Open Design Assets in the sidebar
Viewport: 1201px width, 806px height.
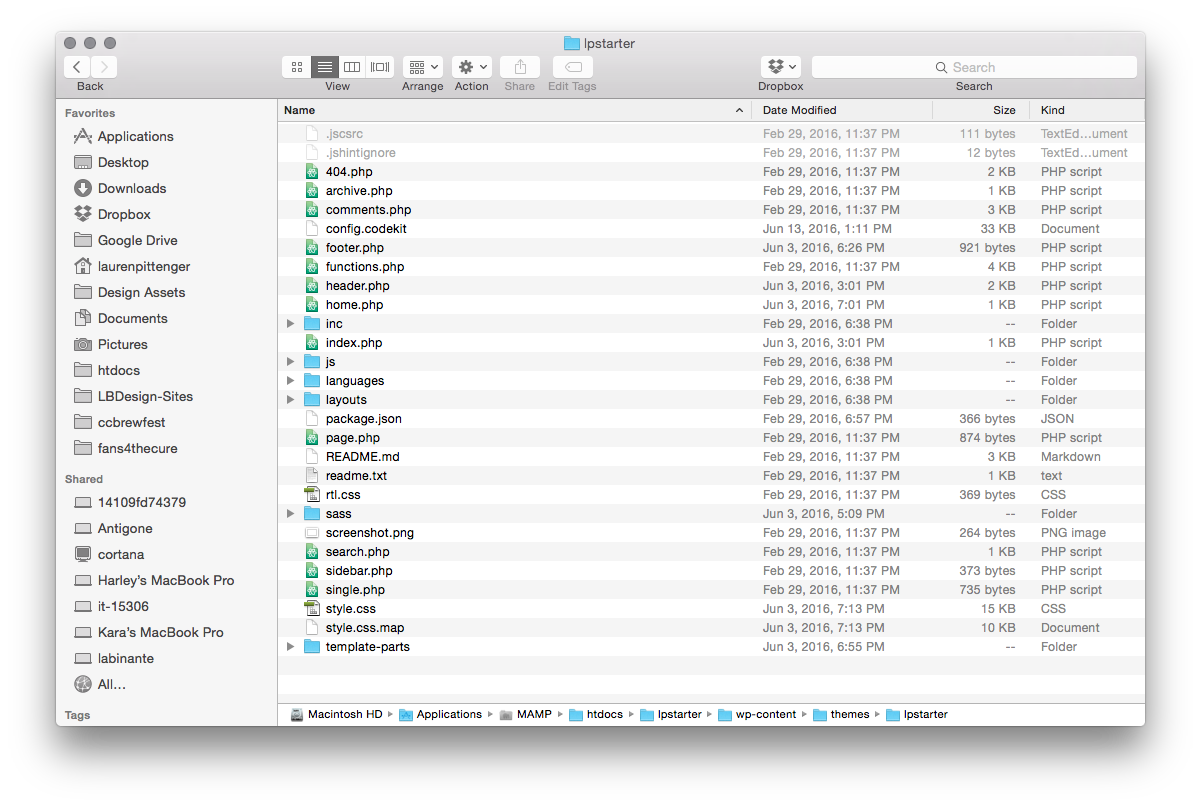141,292
